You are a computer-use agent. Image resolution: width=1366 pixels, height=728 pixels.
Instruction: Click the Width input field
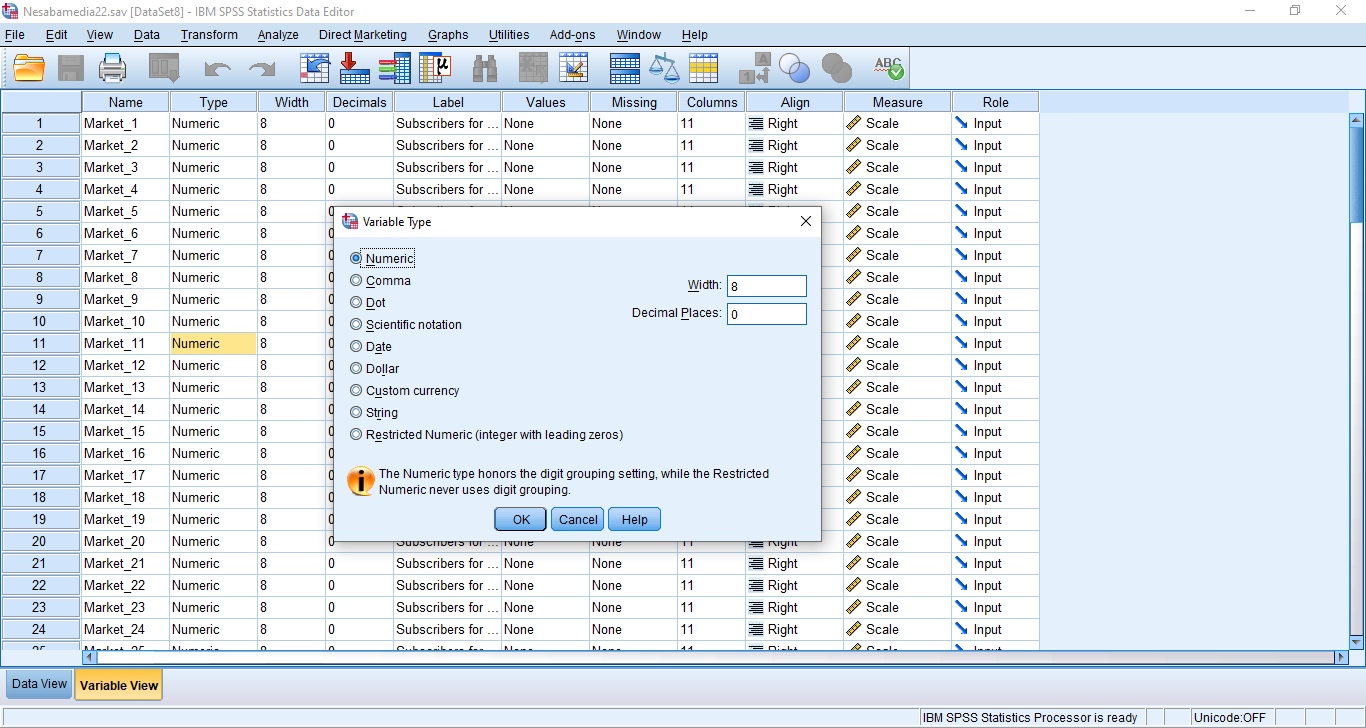click(x=766, y=286)
